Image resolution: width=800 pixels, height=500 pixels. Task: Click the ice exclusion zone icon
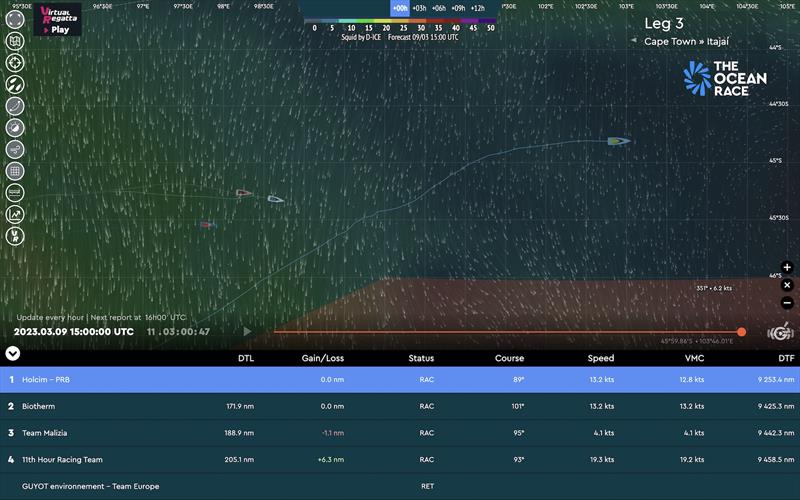(15, 192)
